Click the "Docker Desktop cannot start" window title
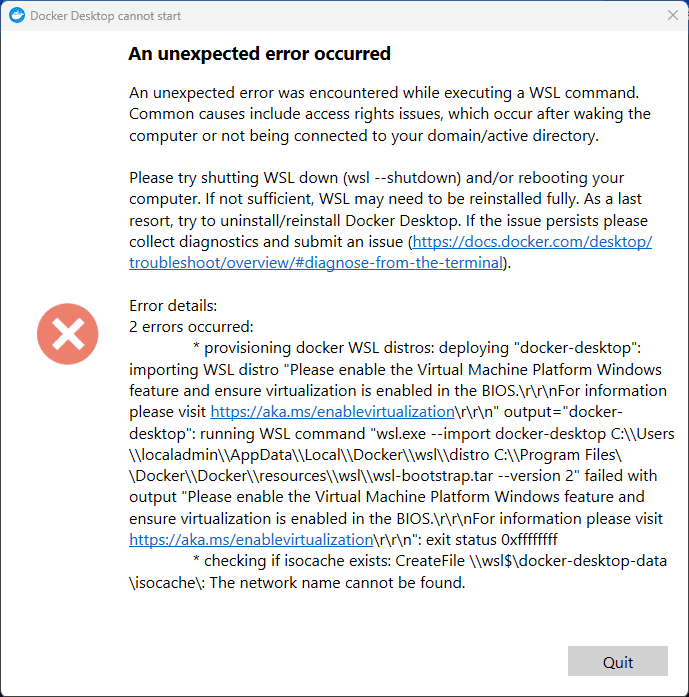This screenshot has height=697, width=689. (x=106, y=16)
